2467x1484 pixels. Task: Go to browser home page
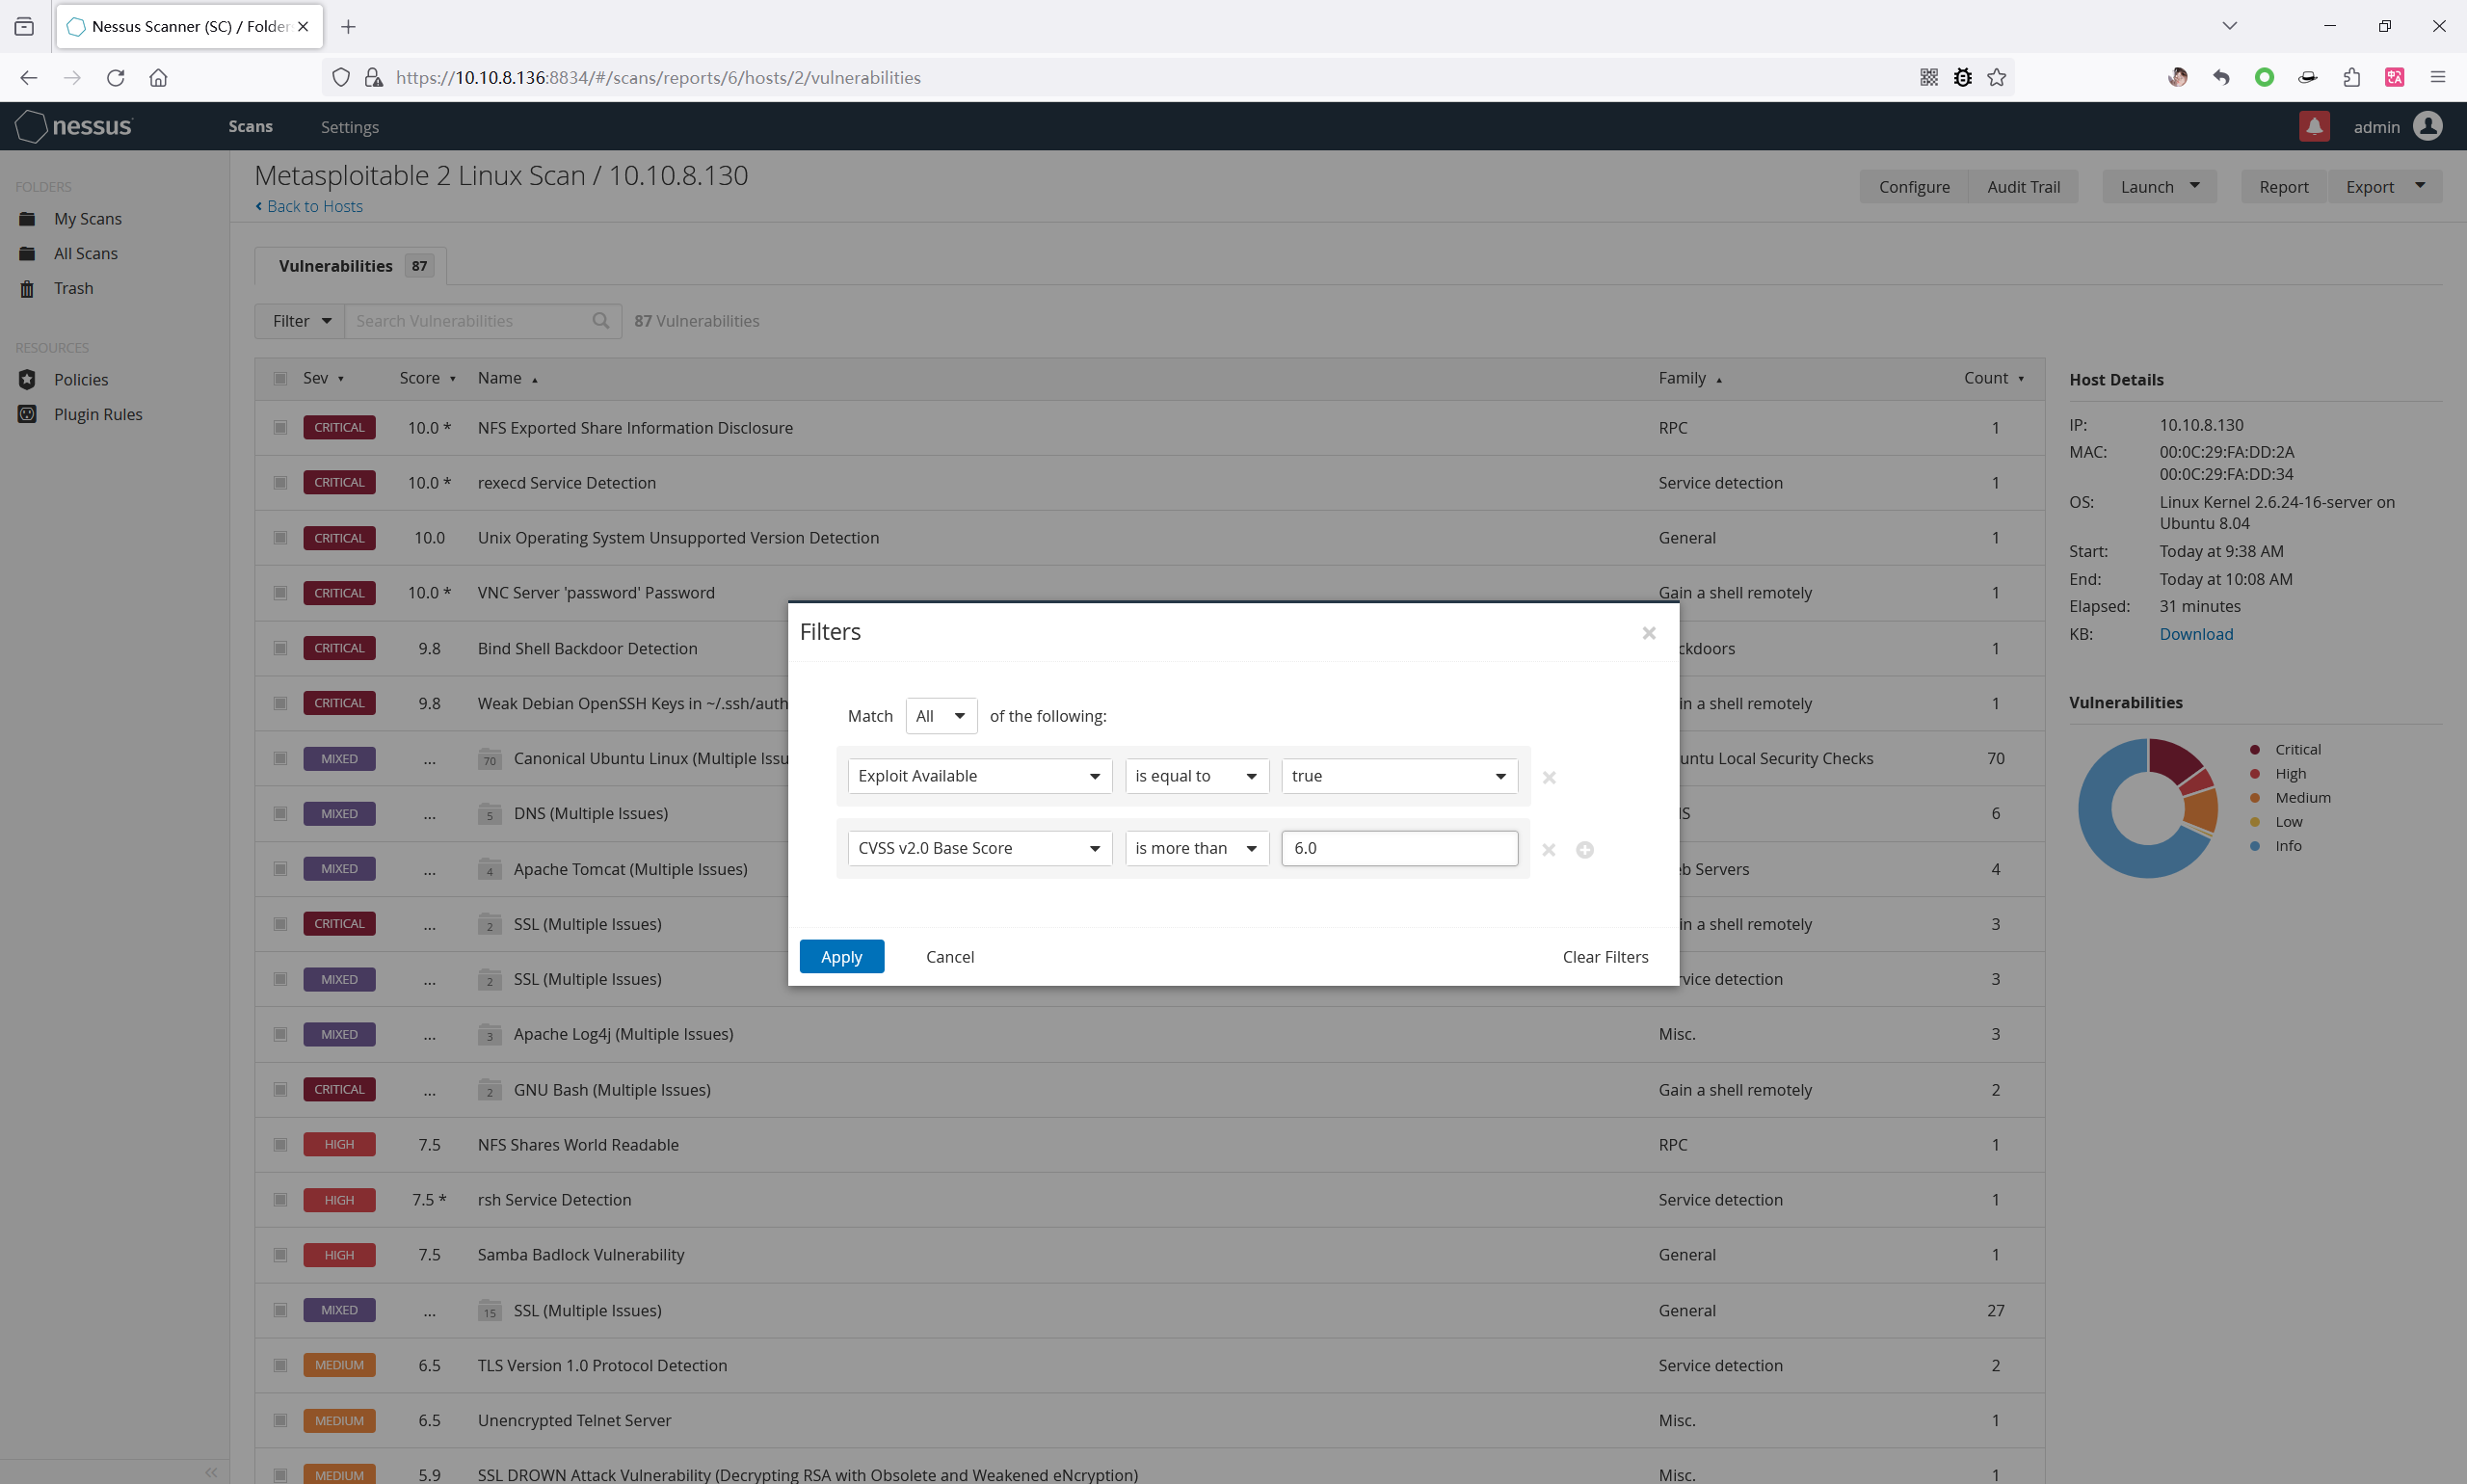pyautogui.click(x=158, y=77)
